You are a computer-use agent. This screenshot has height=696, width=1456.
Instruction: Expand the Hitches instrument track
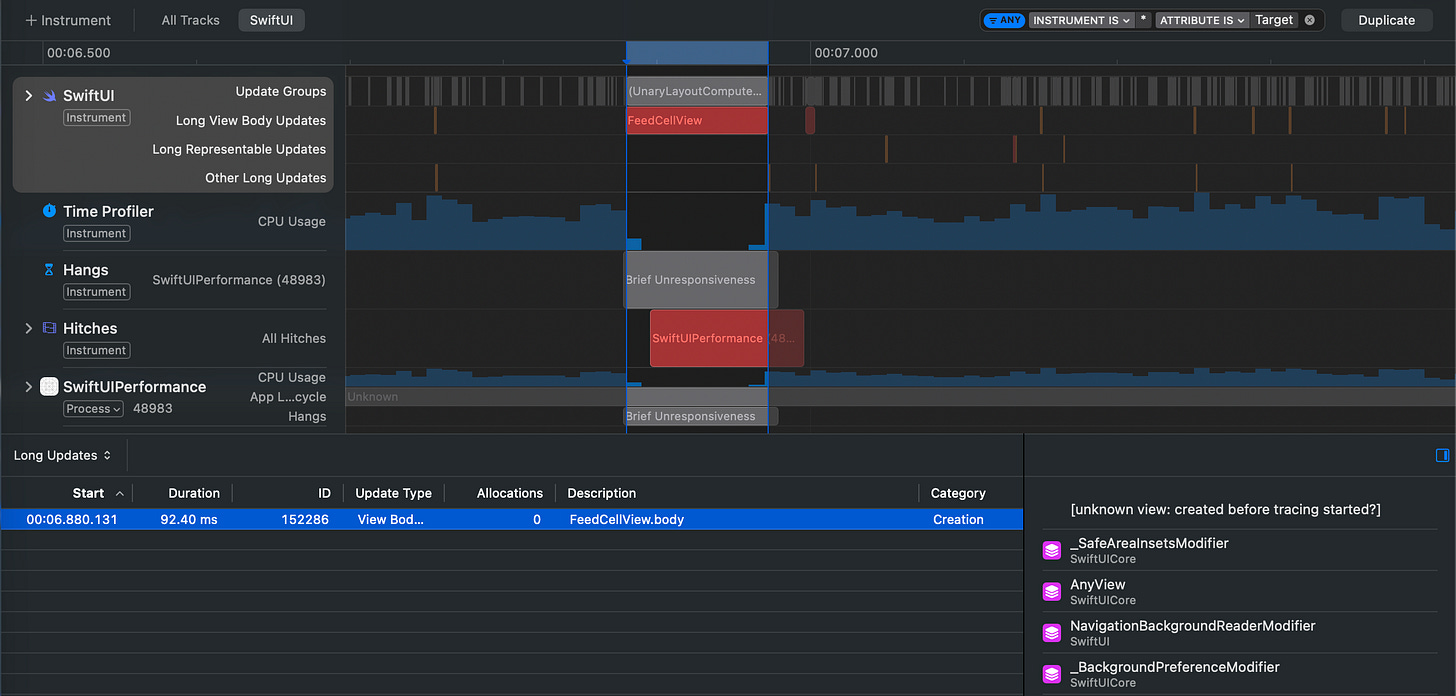pyautogui.click(x=29, y=328)
